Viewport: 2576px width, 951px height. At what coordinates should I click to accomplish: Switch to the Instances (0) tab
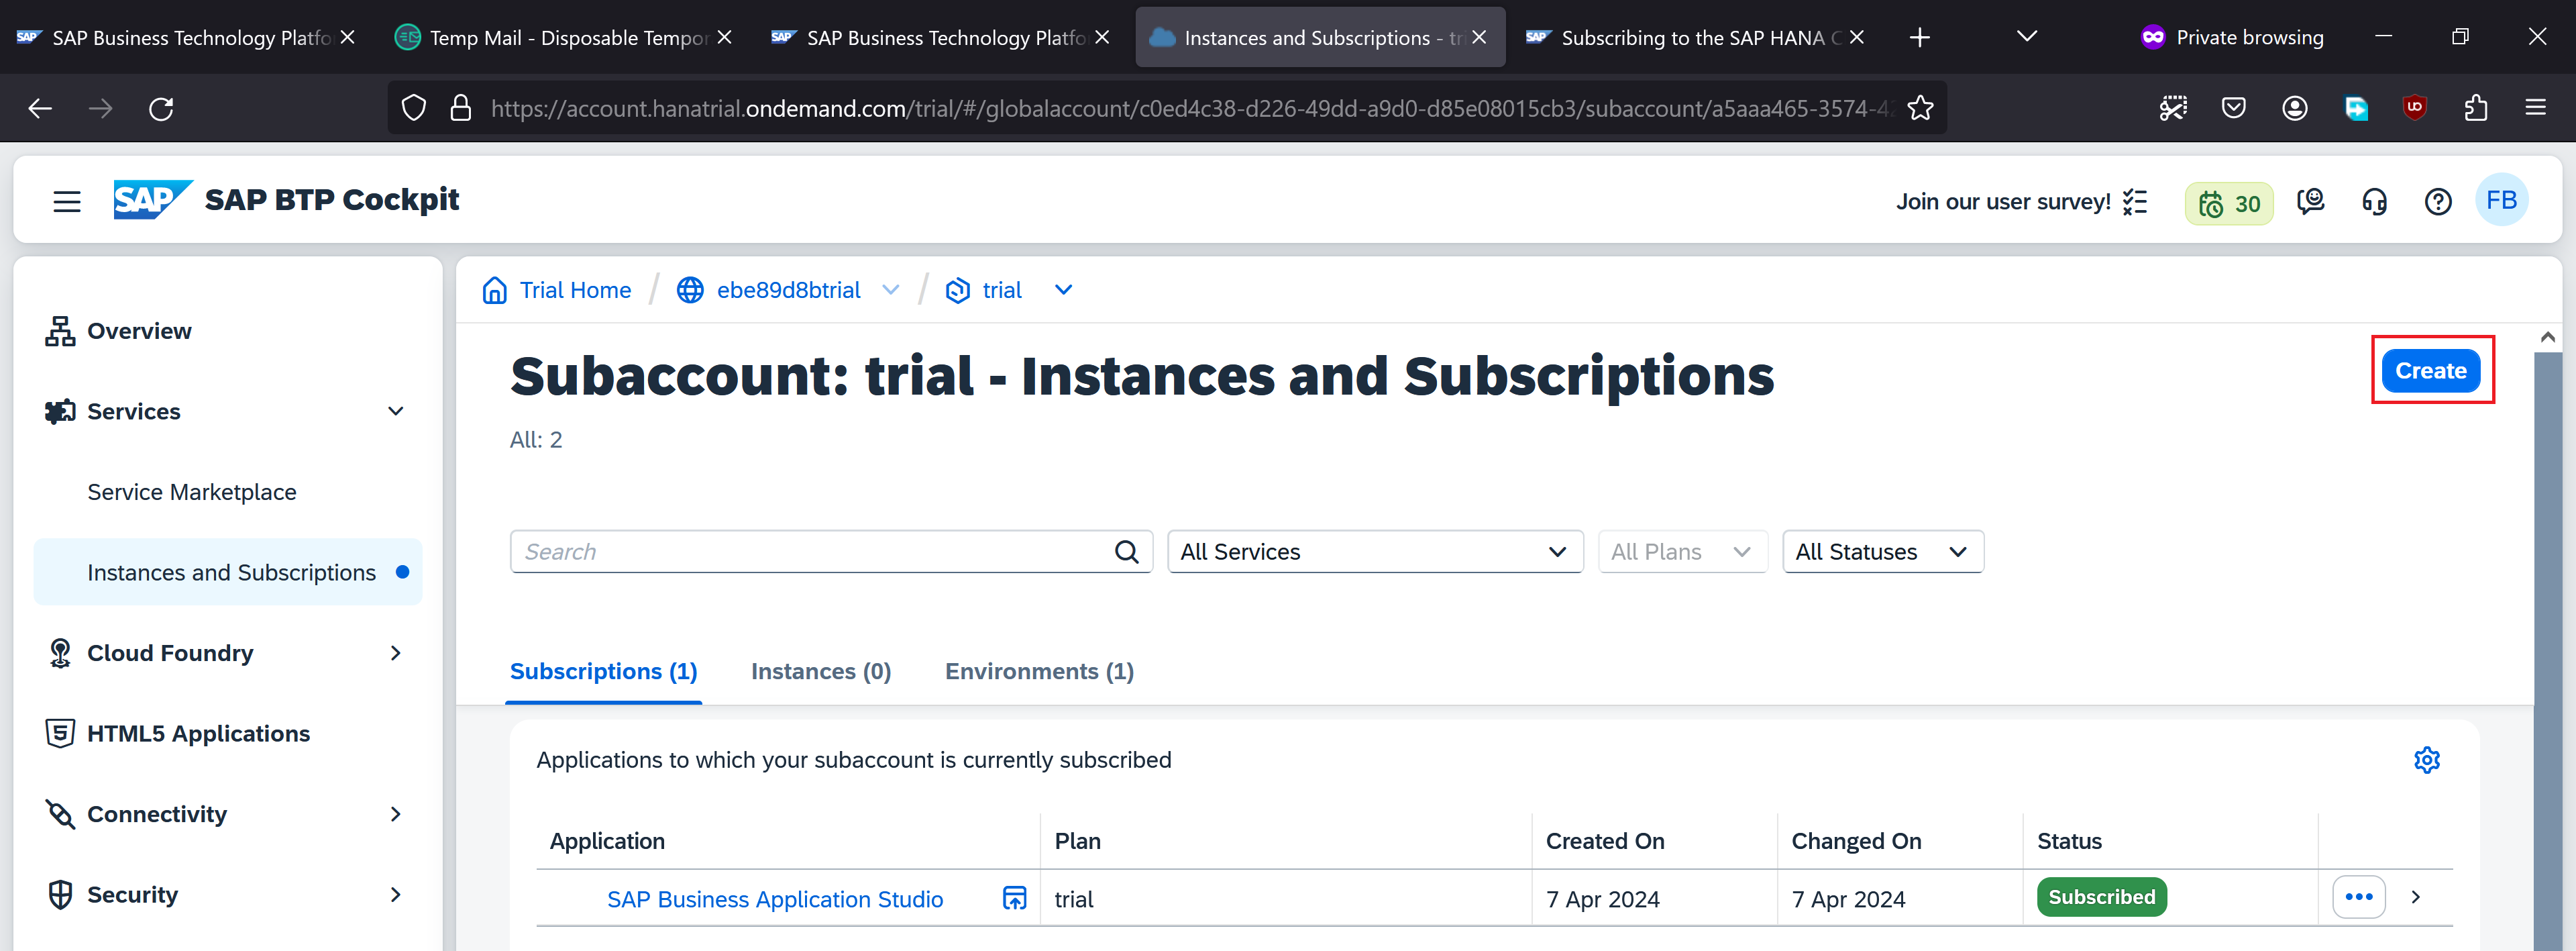820,671
